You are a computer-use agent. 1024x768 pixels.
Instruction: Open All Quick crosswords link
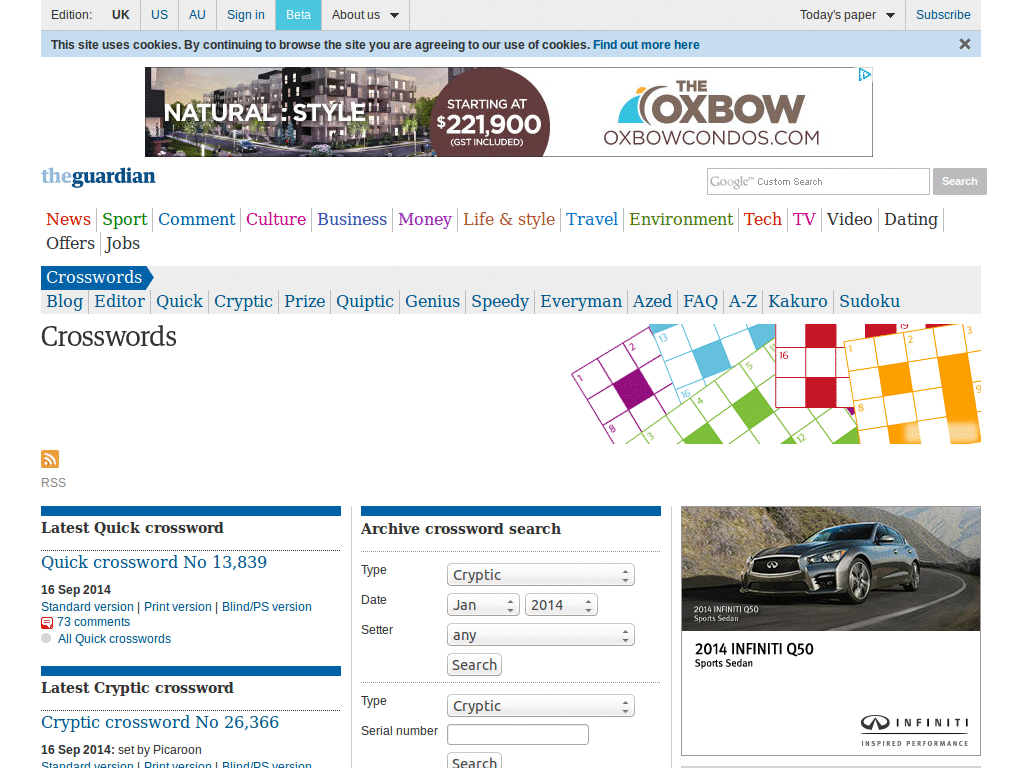point(114,639)
